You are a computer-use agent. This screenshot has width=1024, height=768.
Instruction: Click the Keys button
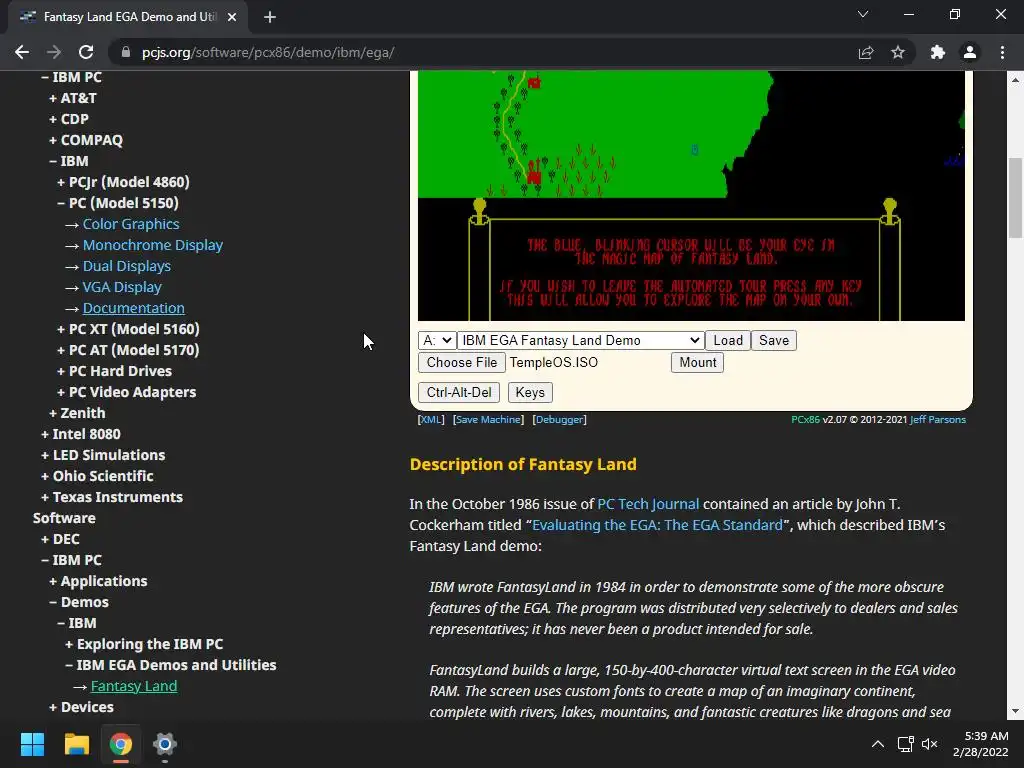pyautogui.click(x=530, y=392)
